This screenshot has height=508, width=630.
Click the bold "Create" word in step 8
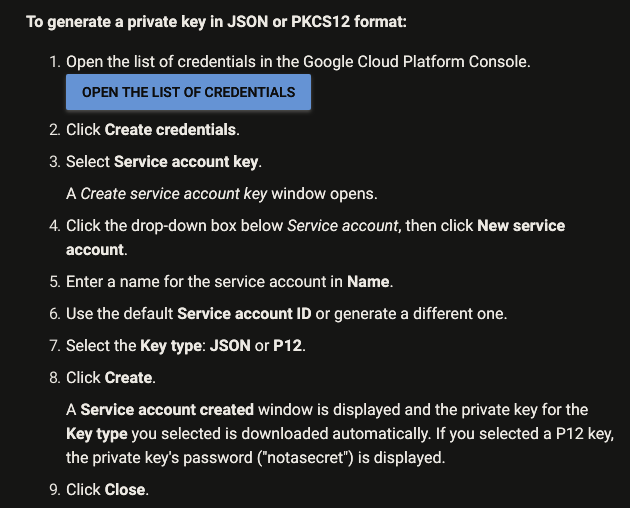pyautogui.click(x=128, y=377)
